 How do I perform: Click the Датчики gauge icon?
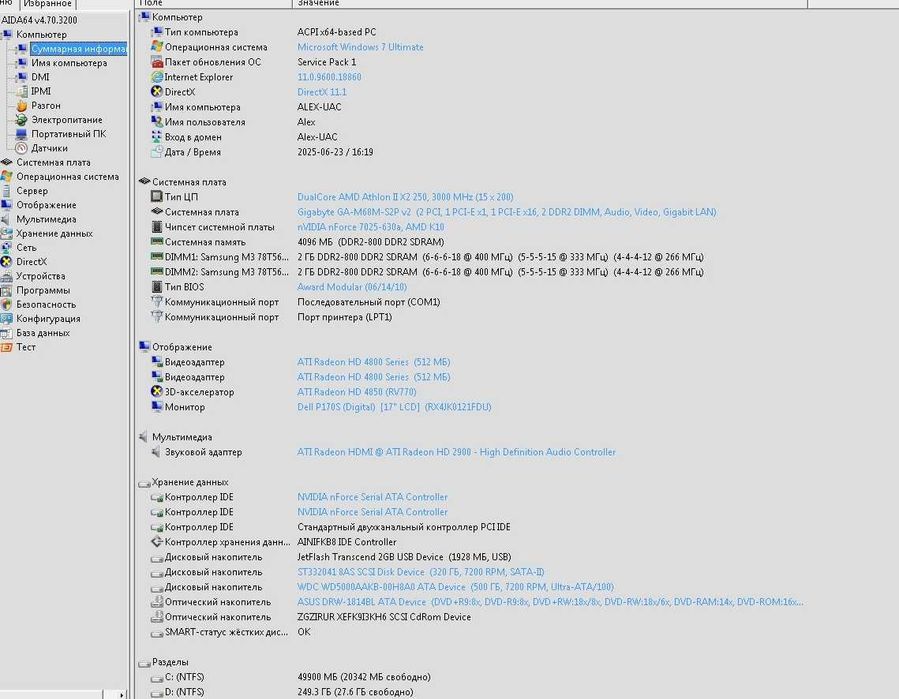coord(22,148)
